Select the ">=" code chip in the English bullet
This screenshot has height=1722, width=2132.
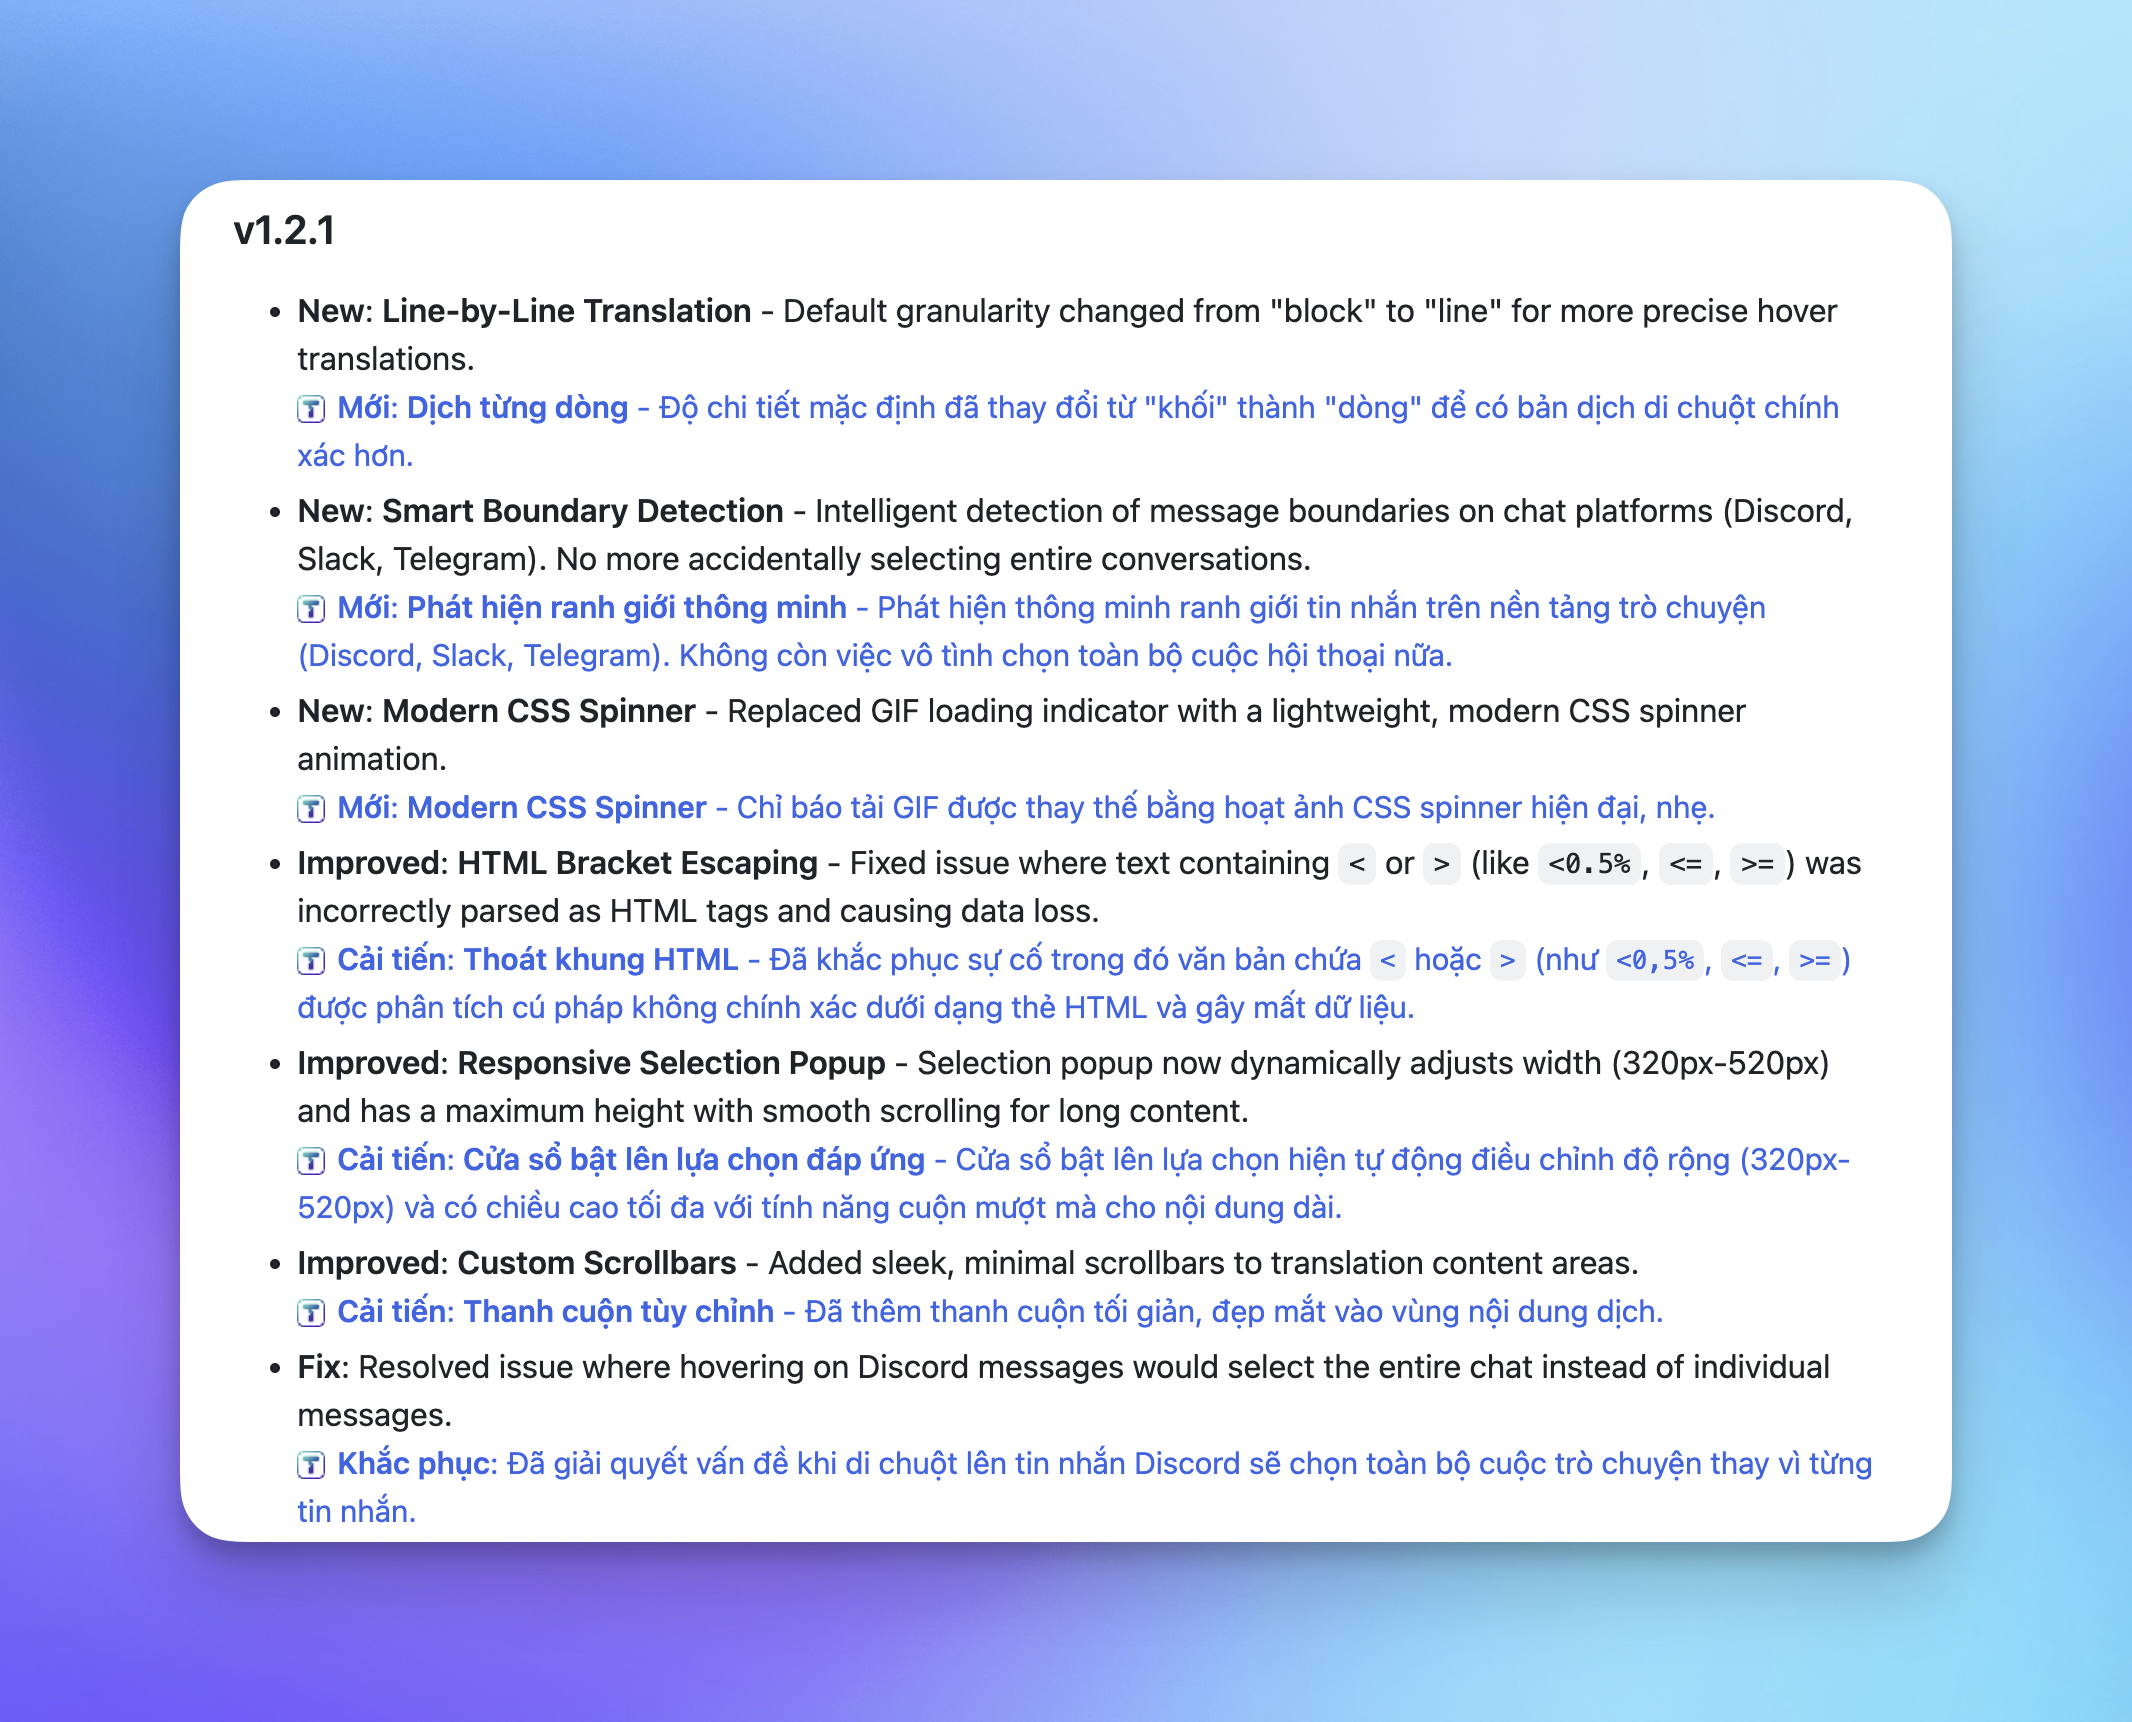tap(1756, 864)
